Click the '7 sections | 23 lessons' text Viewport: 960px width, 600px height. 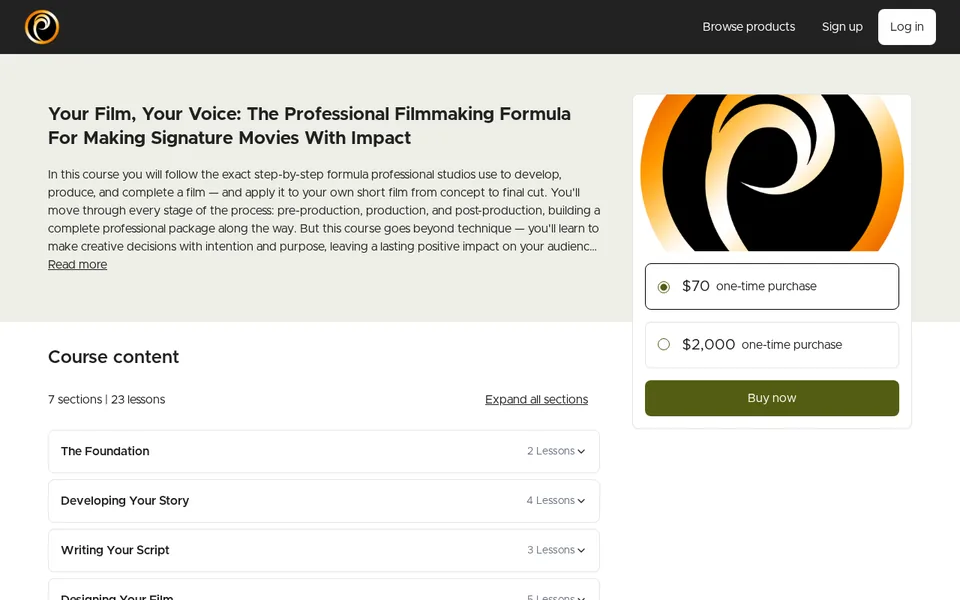(x=107, y=400)
